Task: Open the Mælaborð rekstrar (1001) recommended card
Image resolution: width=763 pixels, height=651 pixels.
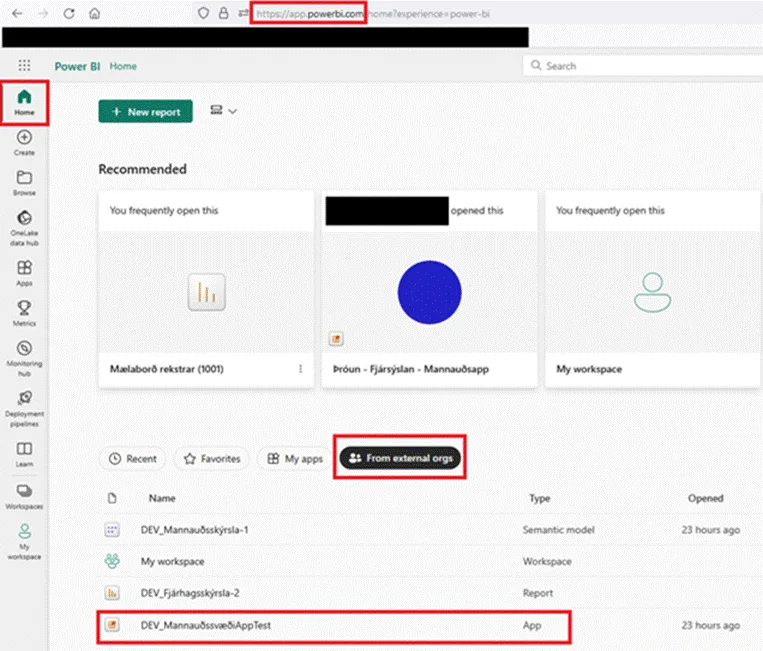Action: (x=206, y=289)
